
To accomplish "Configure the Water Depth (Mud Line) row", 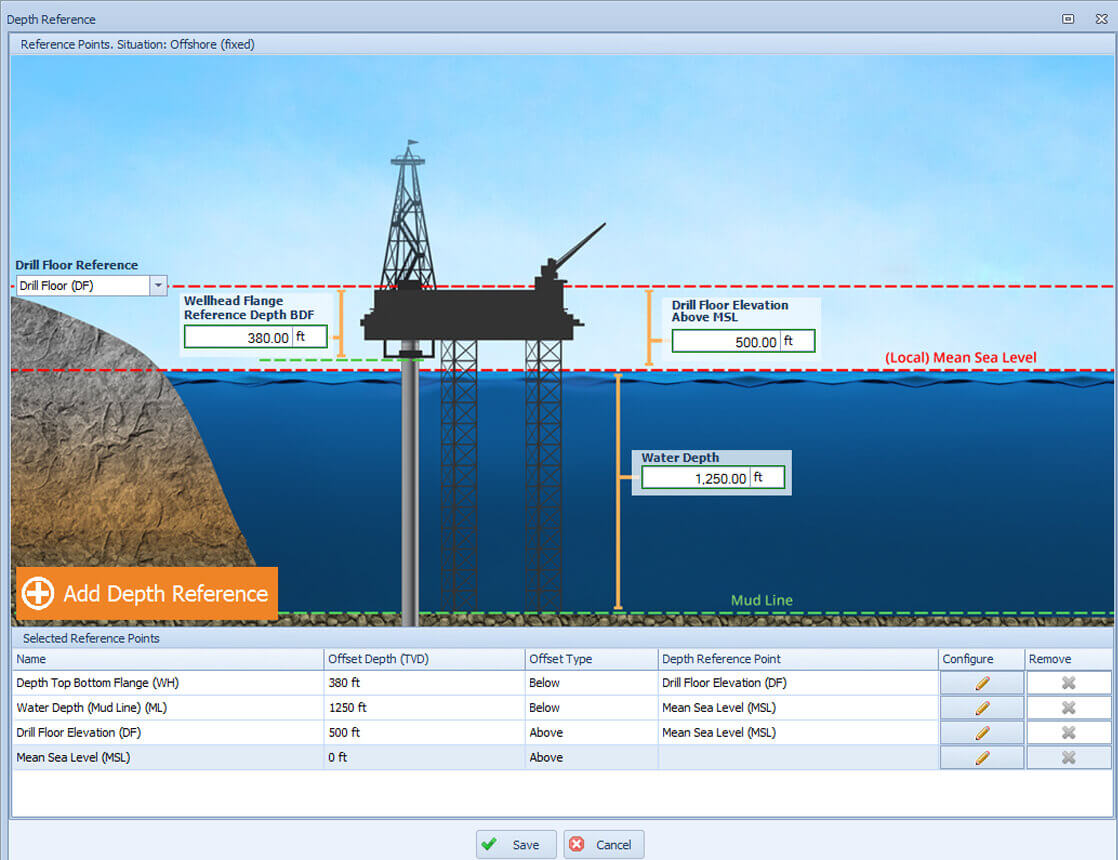I will [x=981, y=708].
